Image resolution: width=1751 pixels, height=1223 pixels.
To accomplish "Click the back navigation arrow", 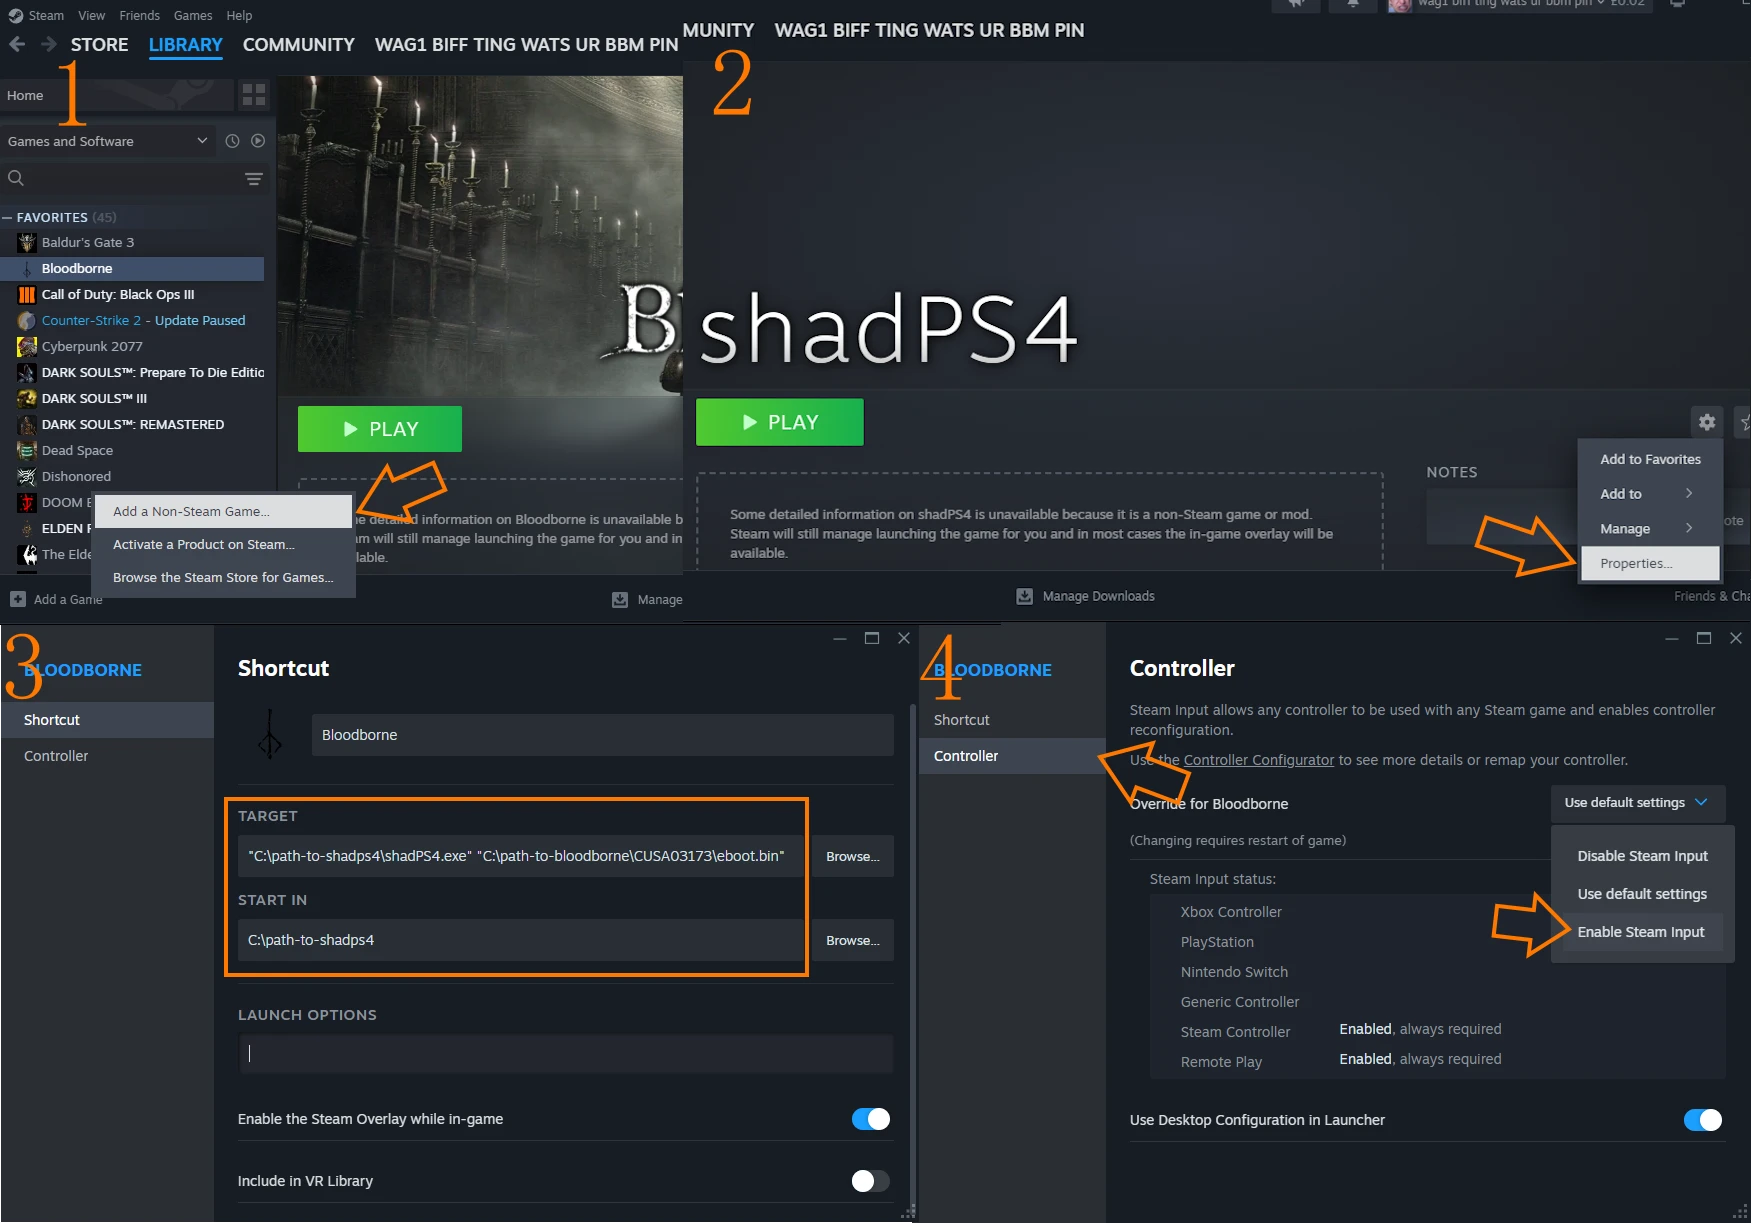I will point(17,44).
